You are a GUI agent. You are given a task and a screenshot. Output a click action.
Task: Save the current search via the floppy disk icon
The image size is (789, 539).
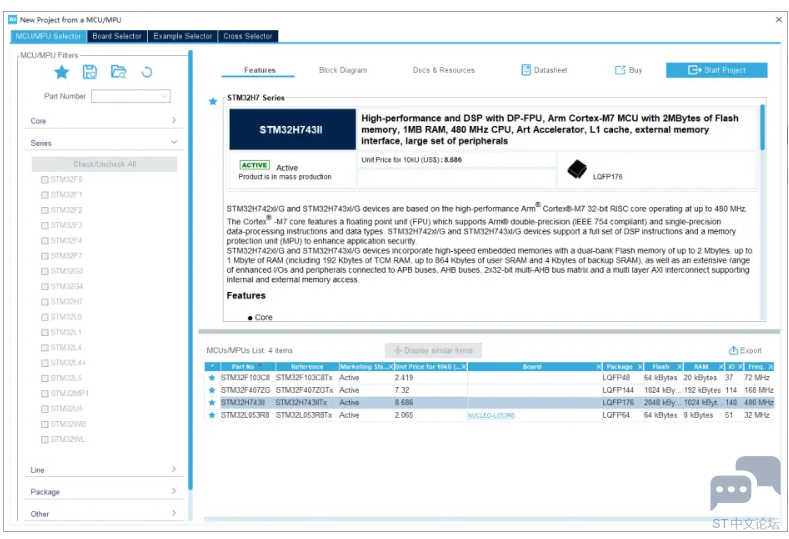coord(90,72)
